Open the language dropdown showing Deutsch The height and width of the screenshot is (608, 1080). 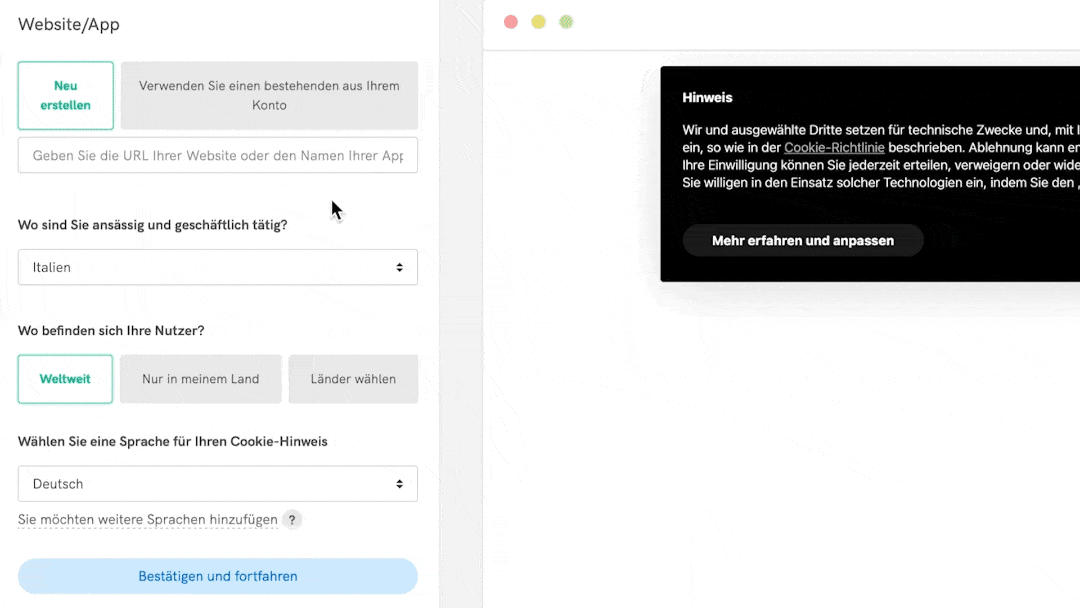217,484
